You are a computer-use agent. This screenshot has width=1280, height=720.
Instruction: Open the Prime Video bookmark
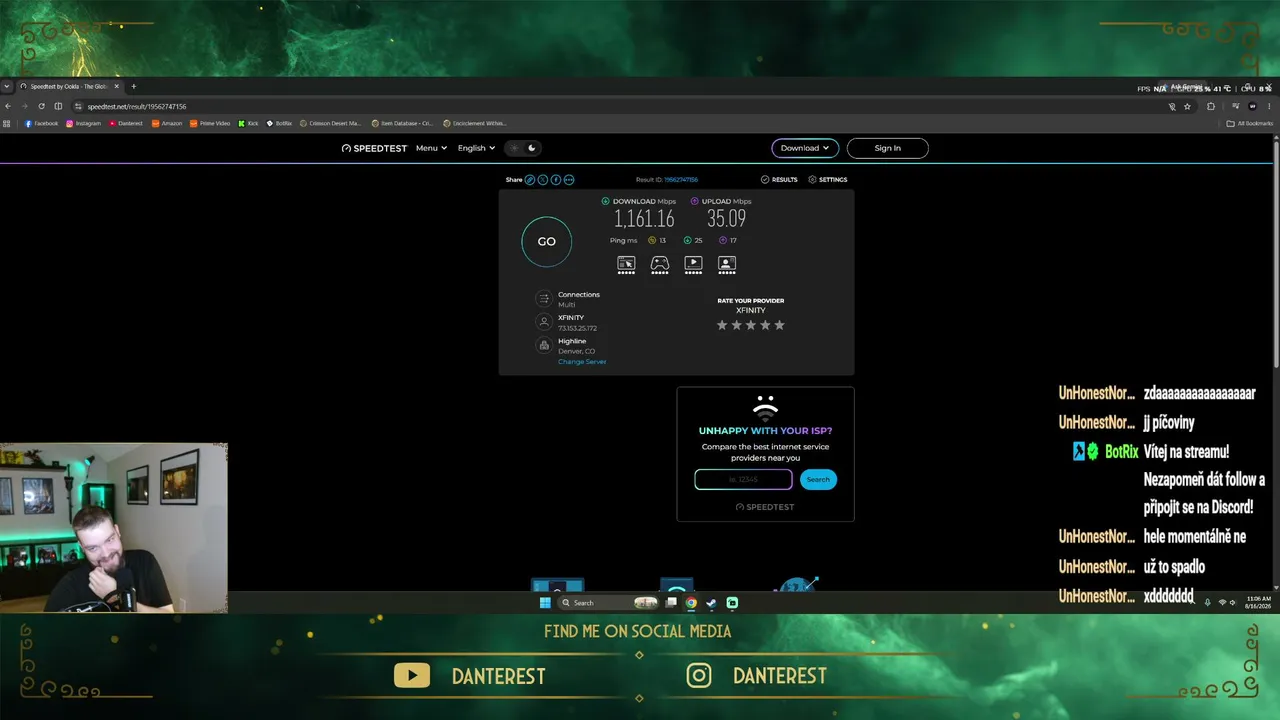click(x=210, y=124)
